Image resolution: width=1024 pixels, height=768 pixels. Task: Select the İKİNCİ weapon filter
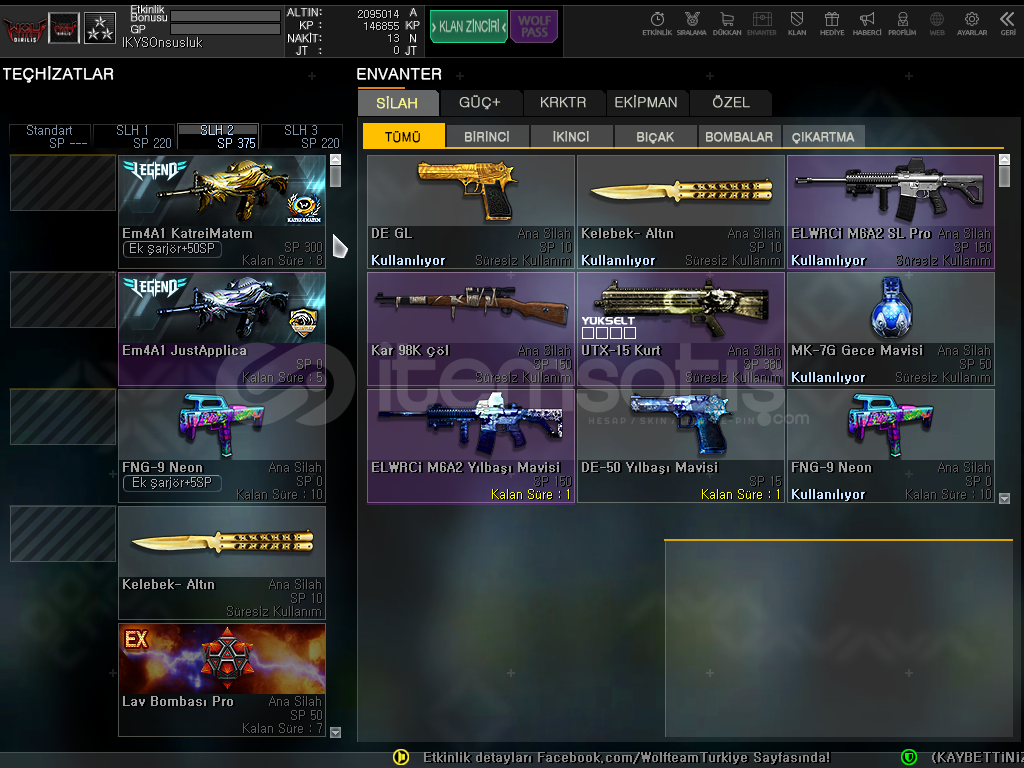coord(571,136)
